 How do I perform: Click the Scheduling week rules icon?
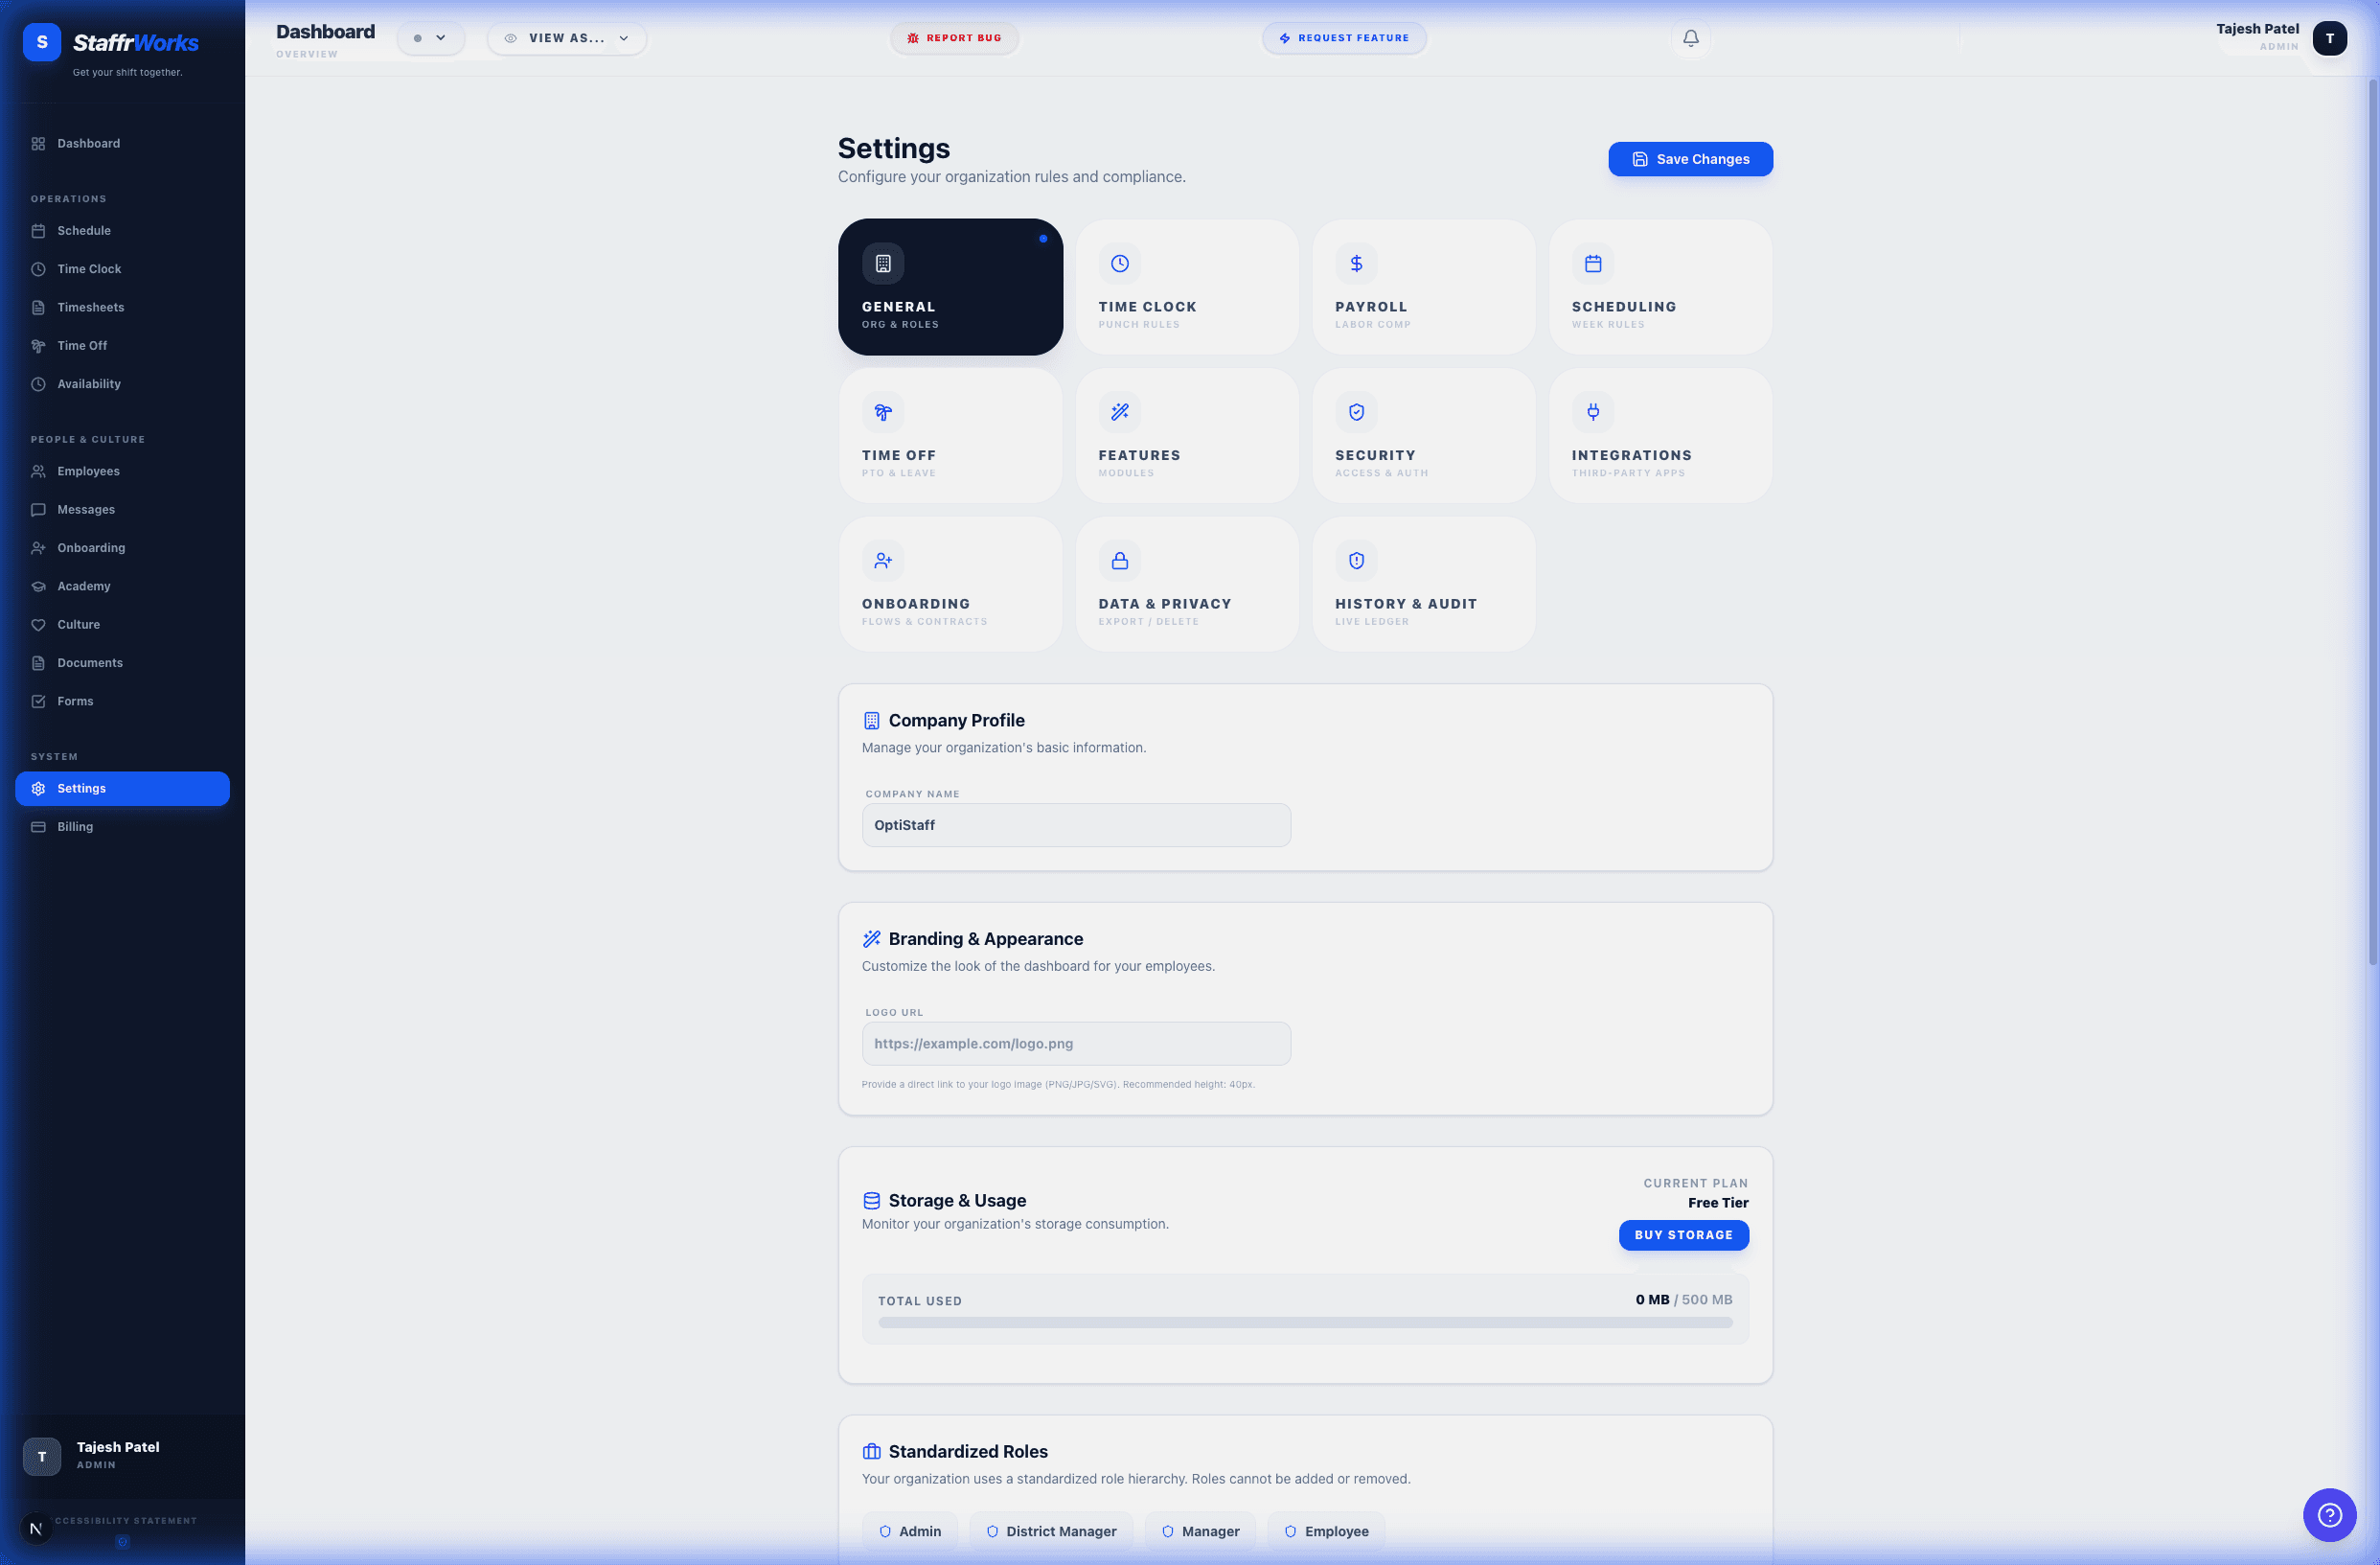(x=1593, y=264)
